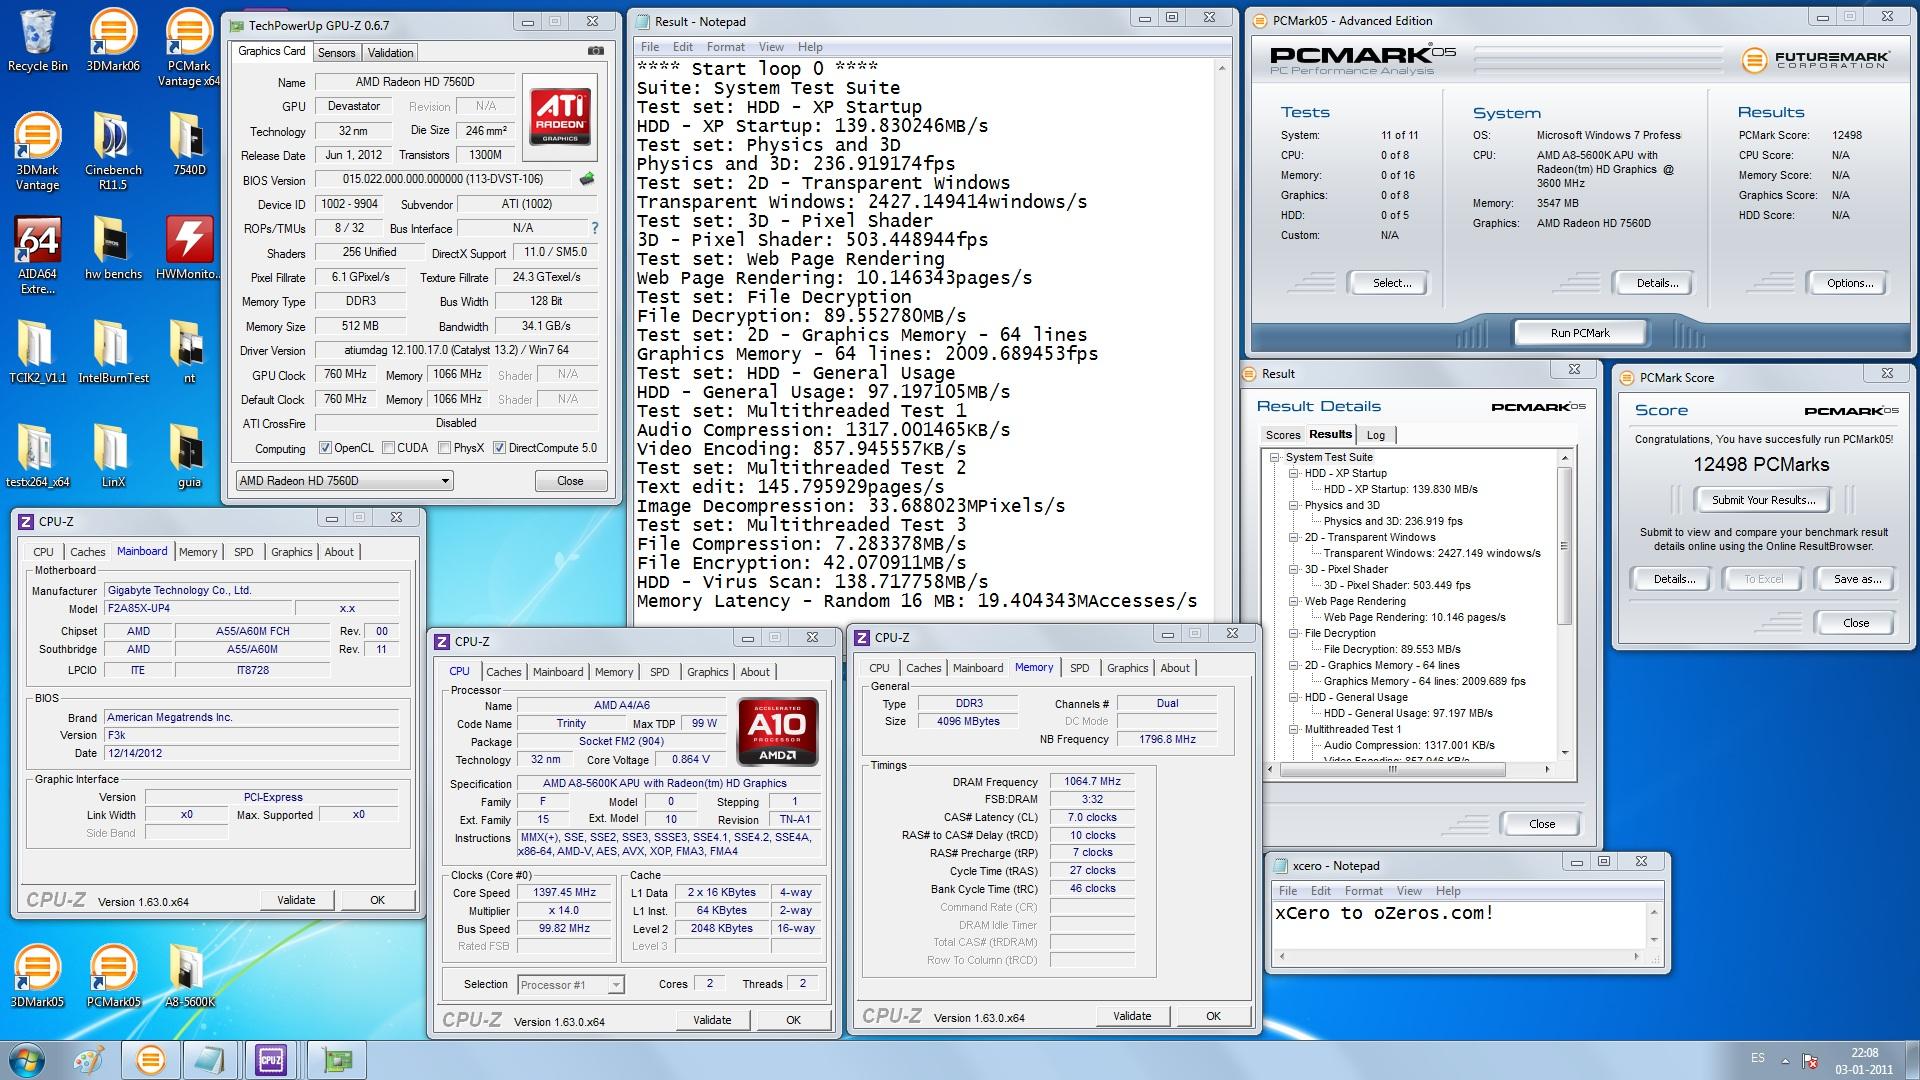1920x1080 pixels.
Task: Click Validate in CPU-Z Mainboard window
Action: click(x=296, y=900)
